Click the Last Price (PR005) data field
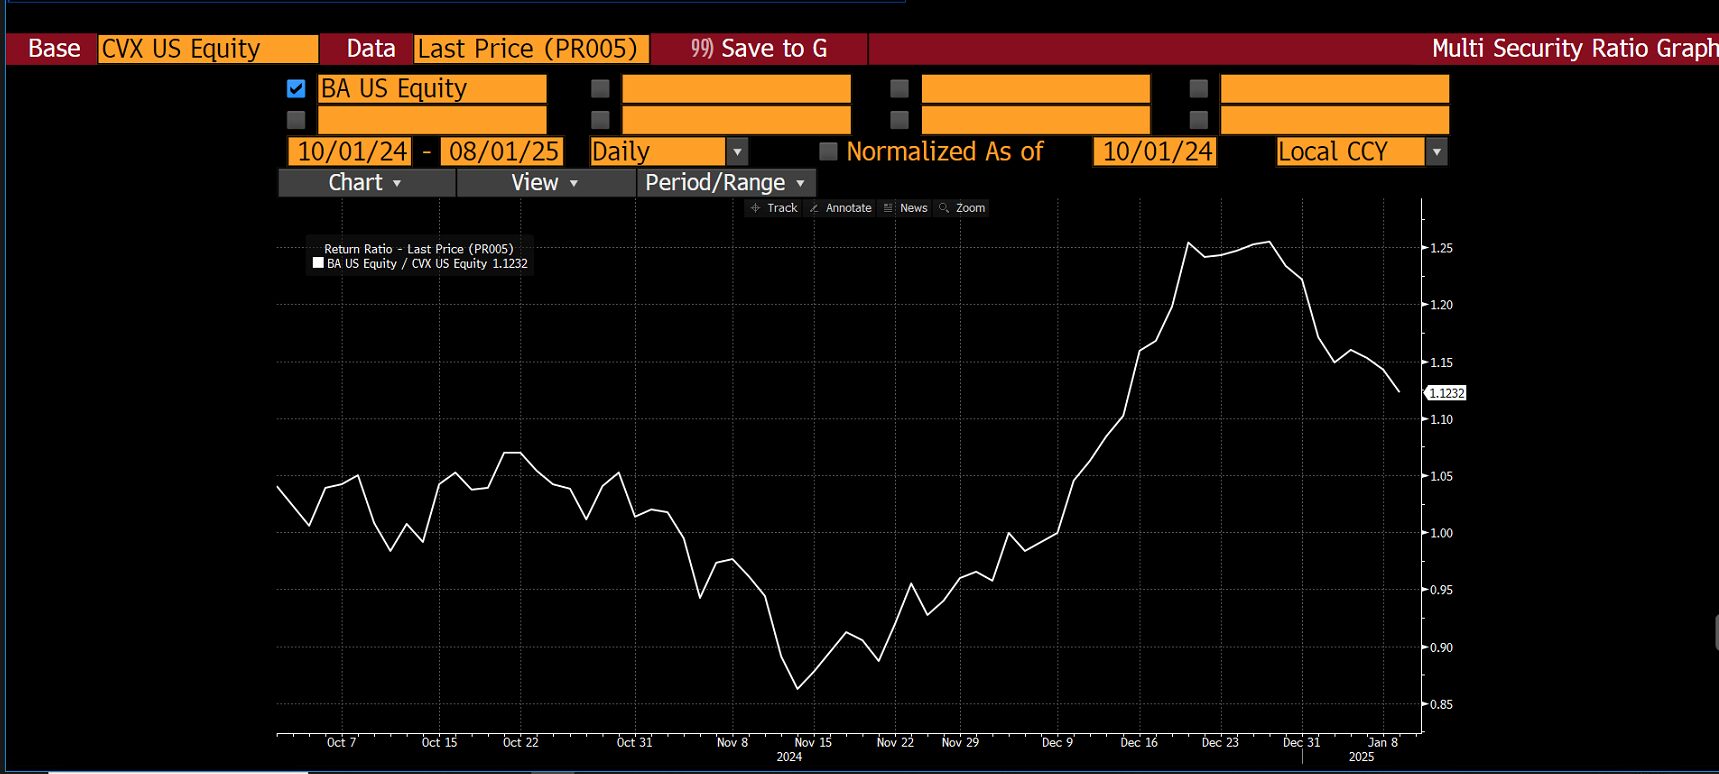1719x774 pixels. click(x=530, y=49)
